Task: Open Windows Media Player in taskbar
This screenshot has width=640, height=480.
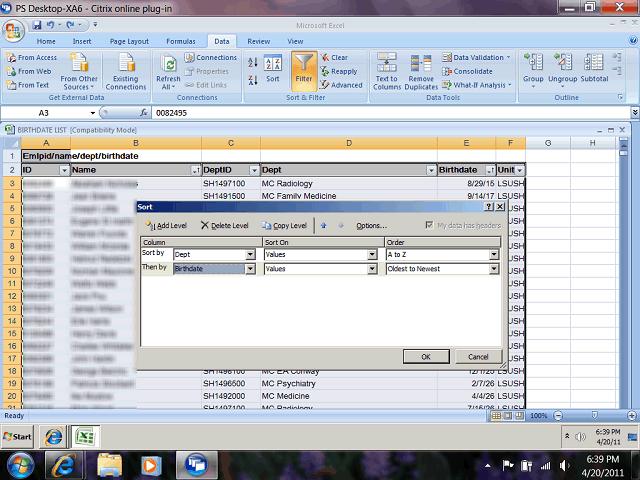Action: pyautogui.click(x=151, y=465)
